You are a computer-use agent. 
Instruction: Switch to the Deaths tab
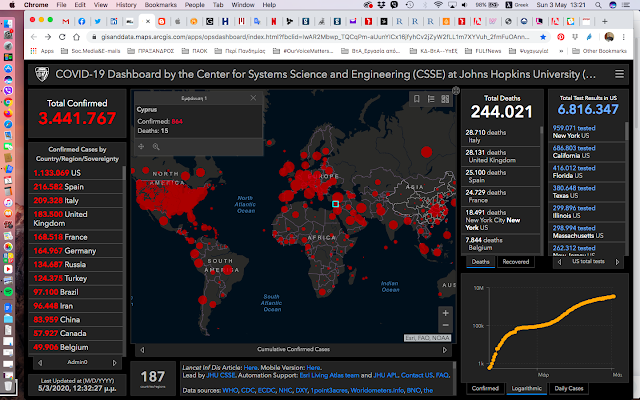click(x=480, y=262)
